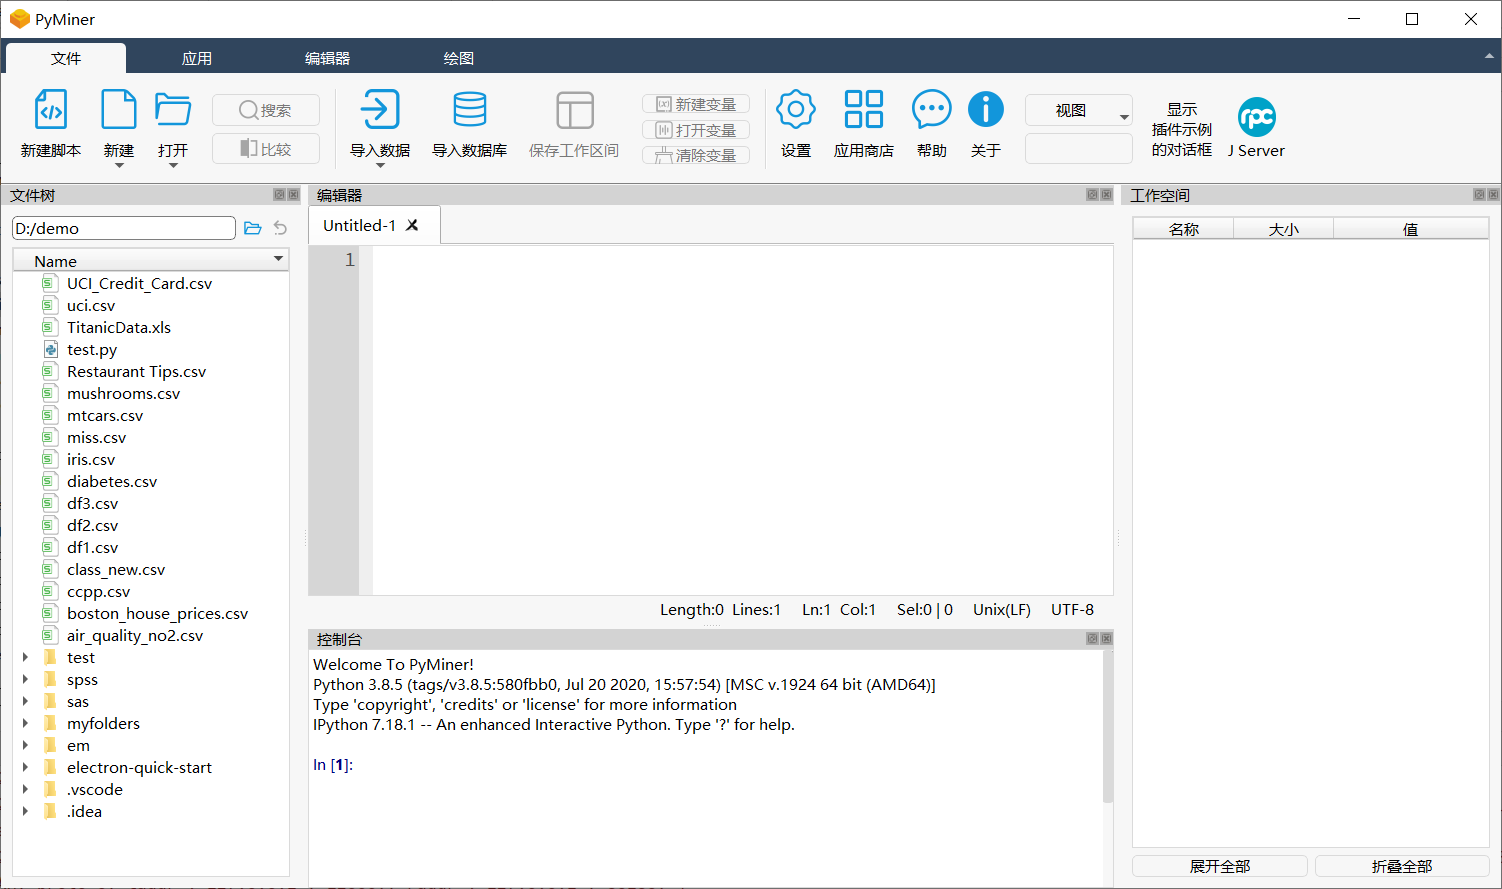Viewport: 1502px width, 889px height.
Task: Browse folder icon next to D:/demo path
Action: pos(253,228)
